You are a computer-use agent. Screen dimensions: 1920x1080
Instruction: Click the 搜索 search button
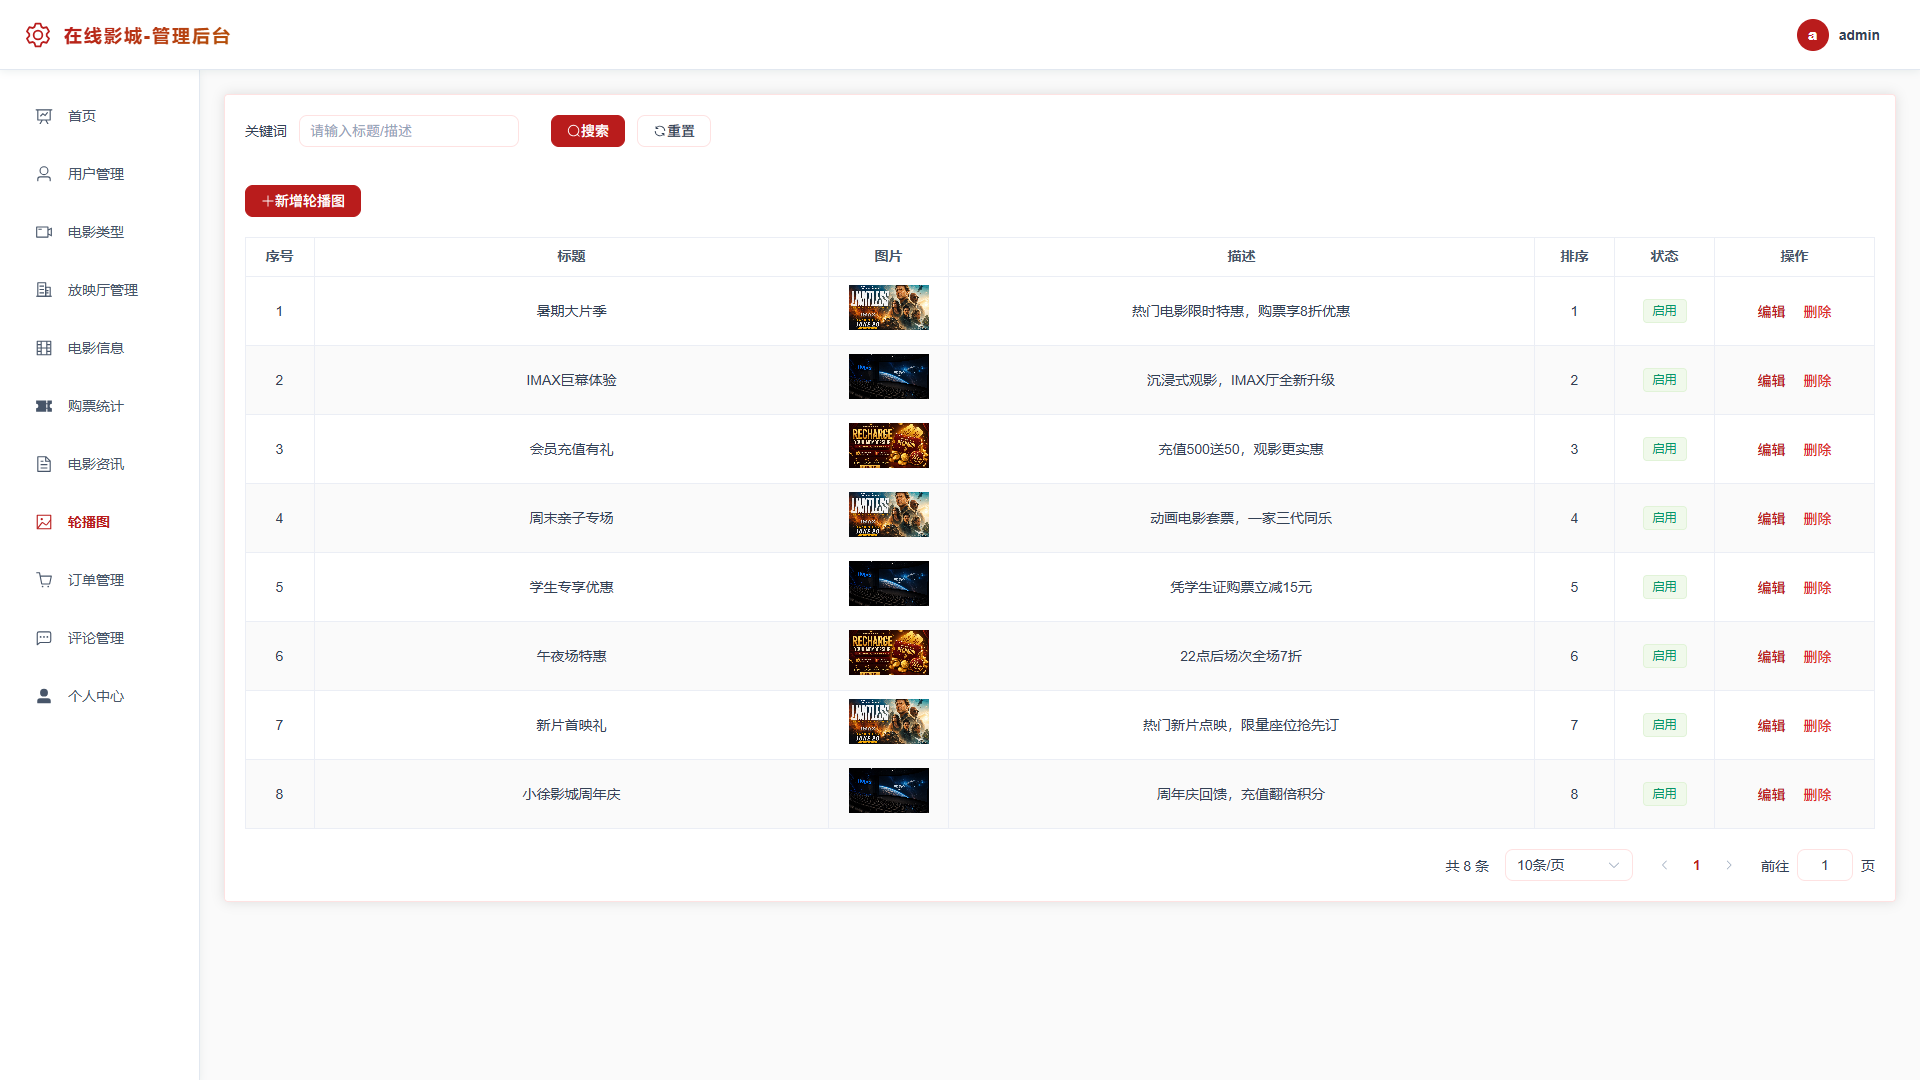[x=588, y=131]
